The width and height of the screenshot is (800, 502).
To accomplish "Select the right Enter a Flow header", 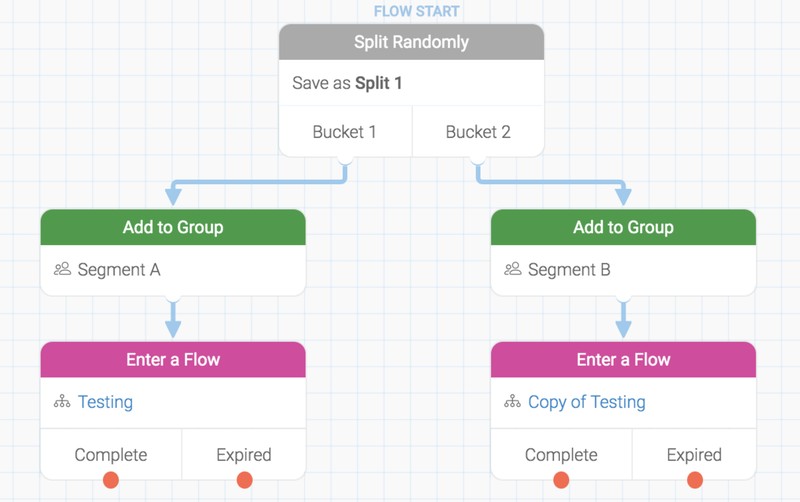I will [x=623, y=360].
